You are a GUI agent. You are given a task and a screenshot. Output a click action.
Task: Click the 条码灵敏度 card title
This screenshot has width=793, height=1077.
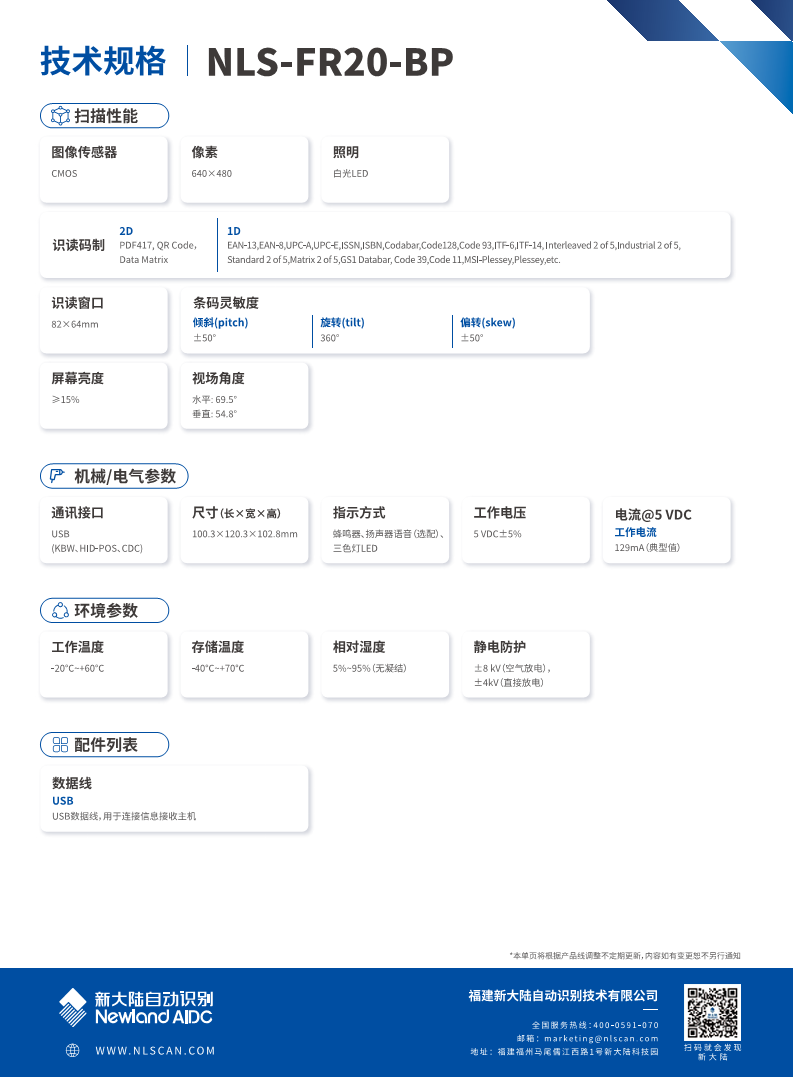225,303
